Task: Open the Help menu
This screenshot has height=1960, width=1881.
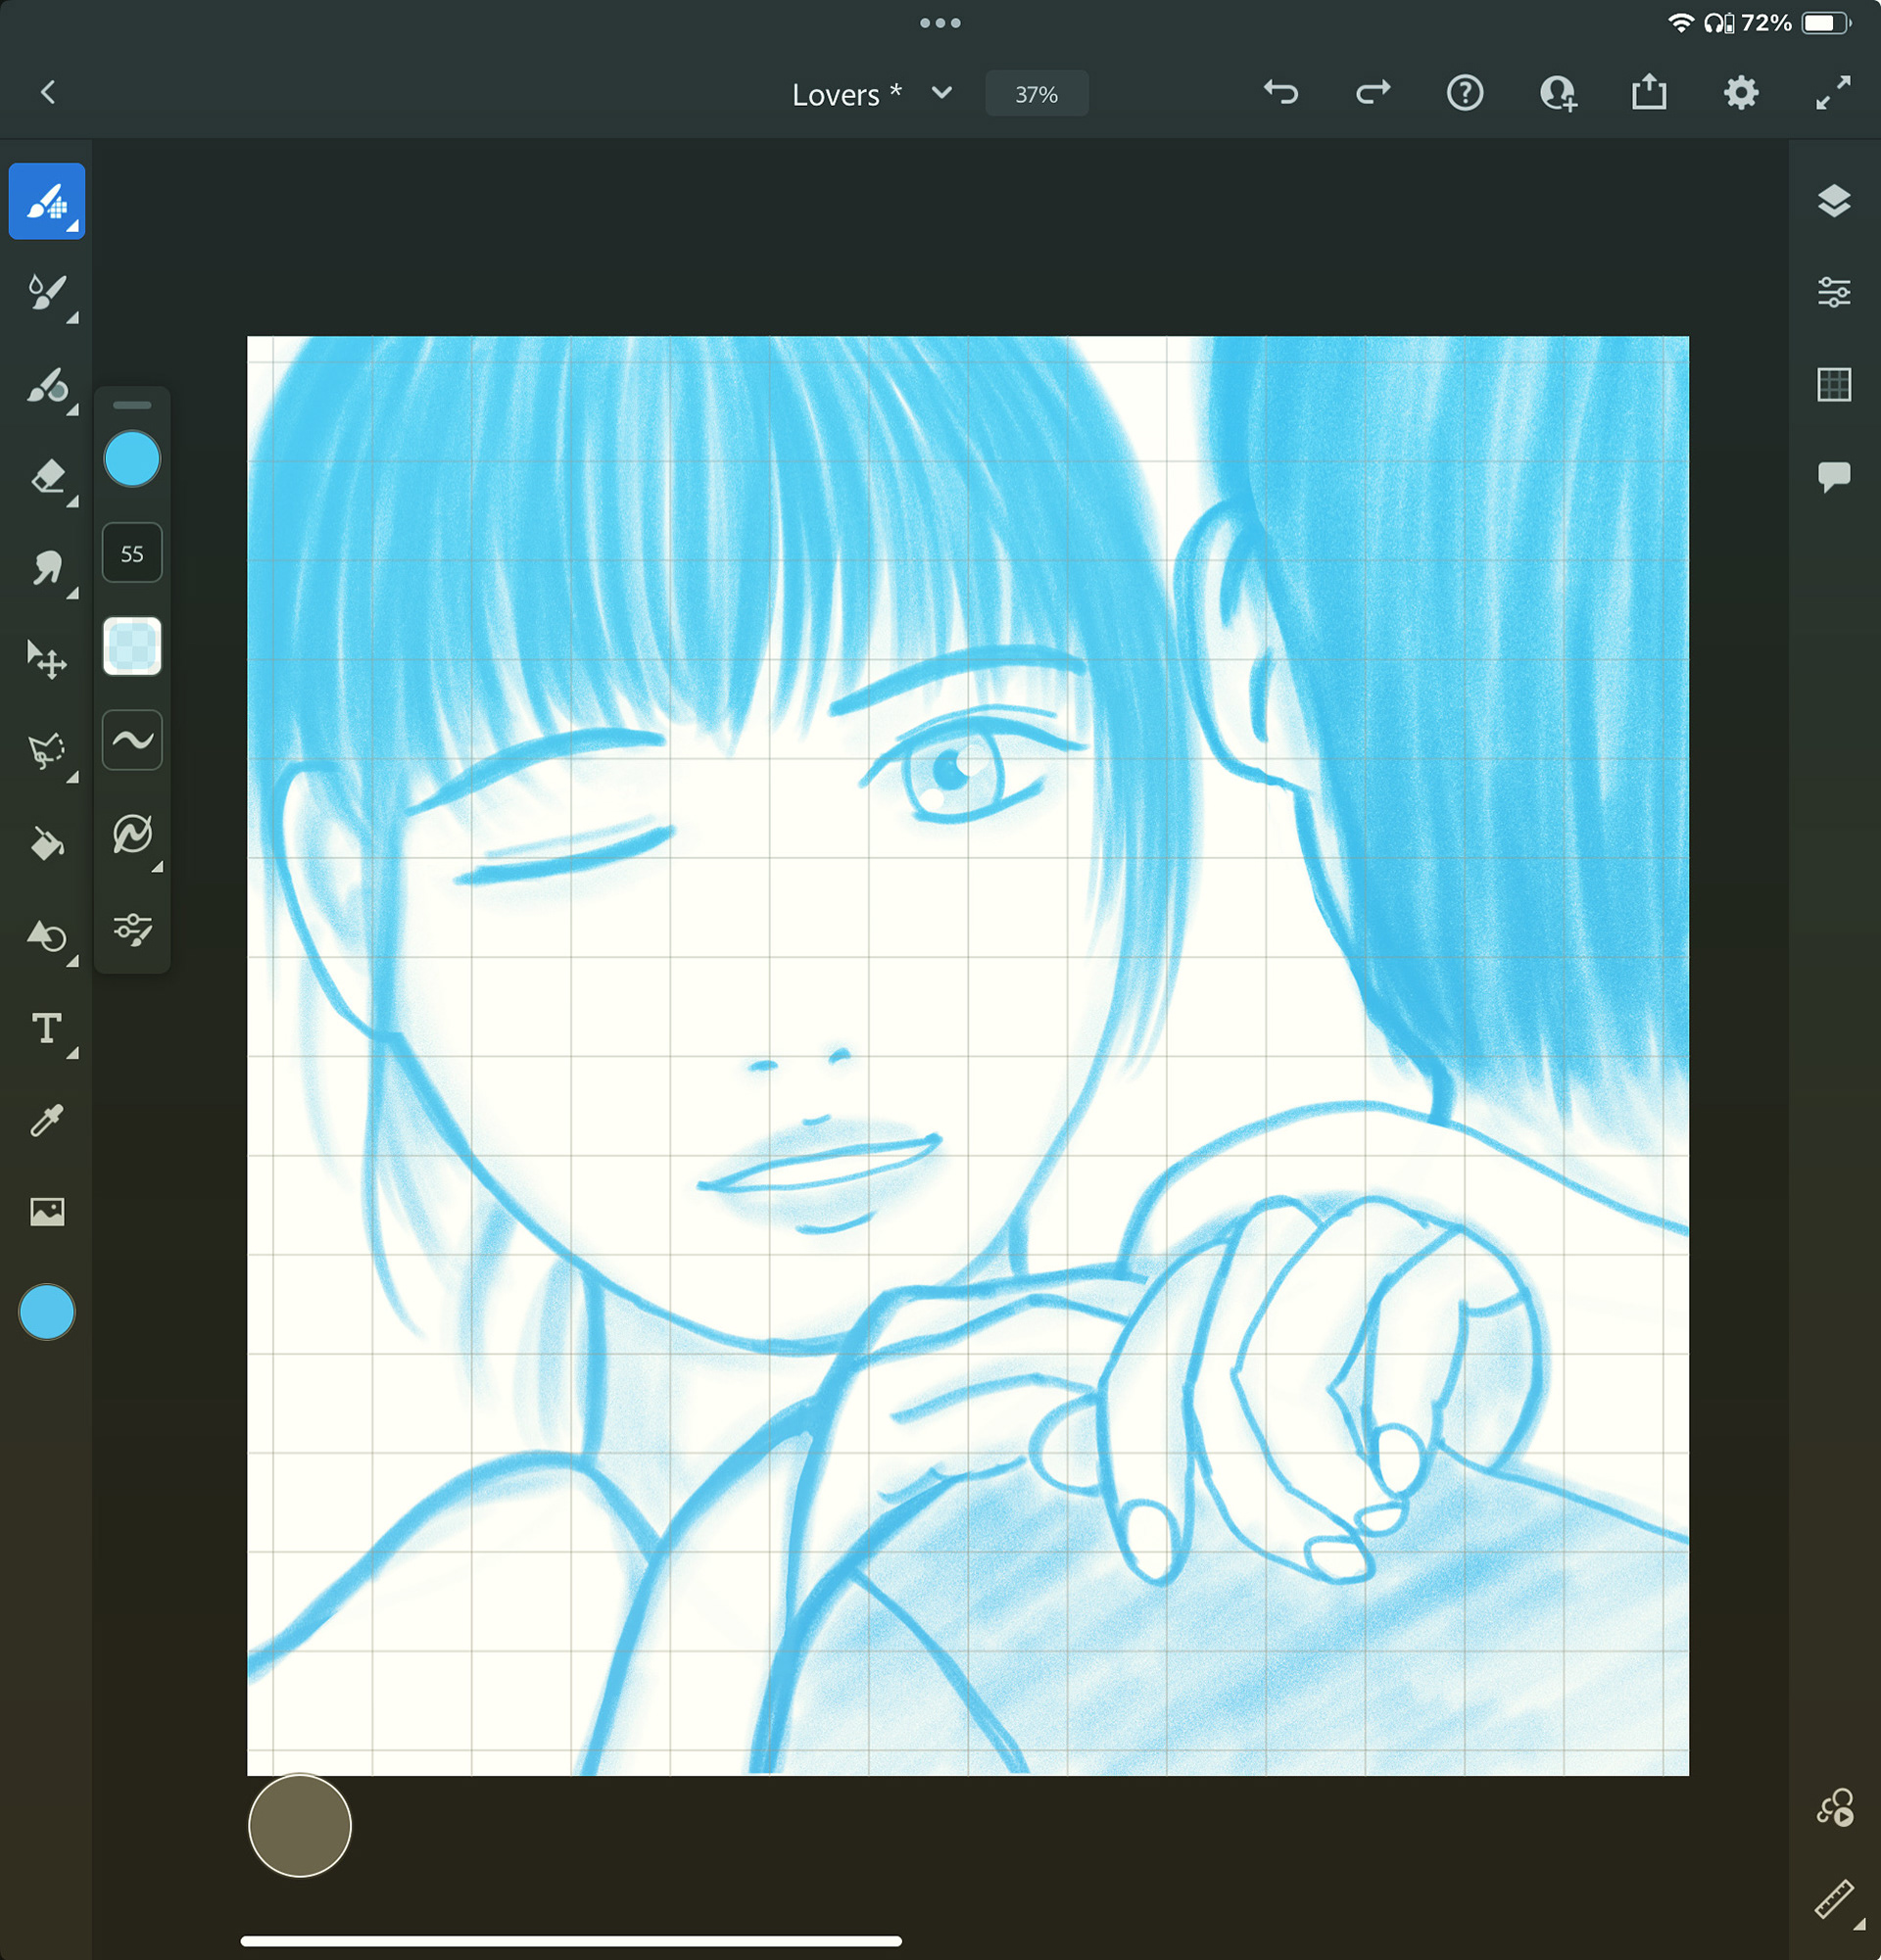Action: (x=1465, y=93)
